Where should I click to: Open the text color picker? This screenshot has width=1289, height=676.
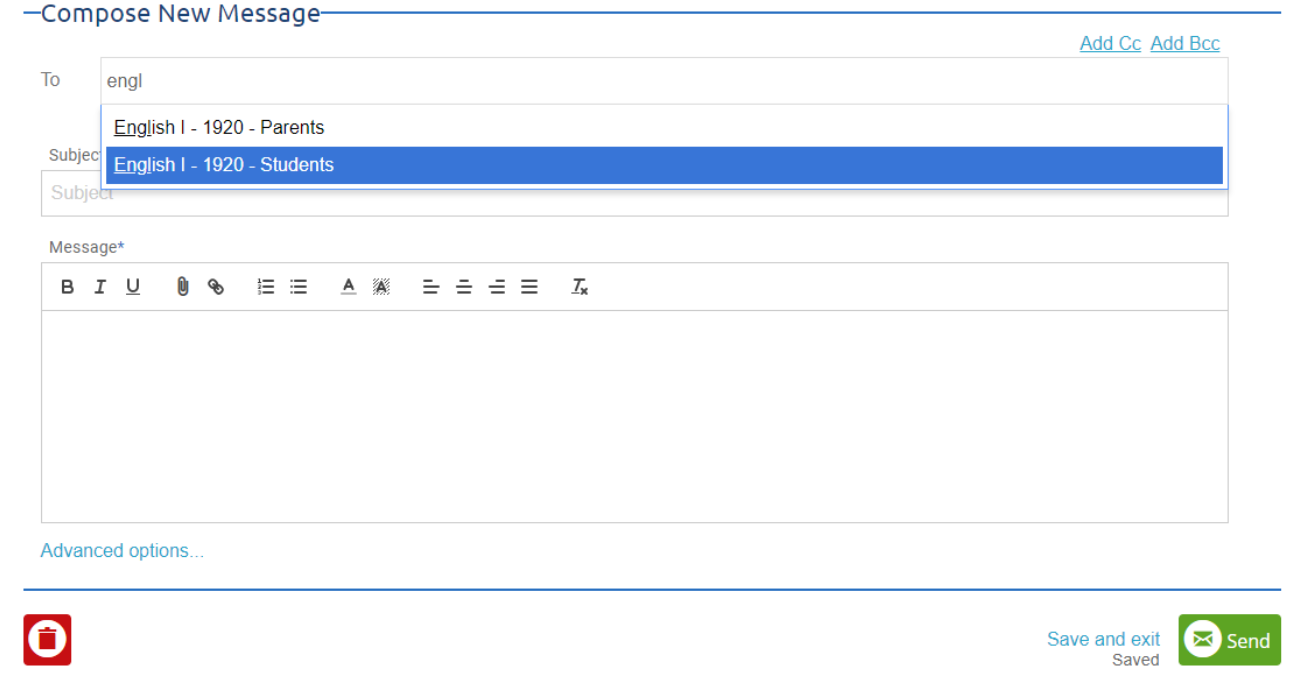(348, 287)
